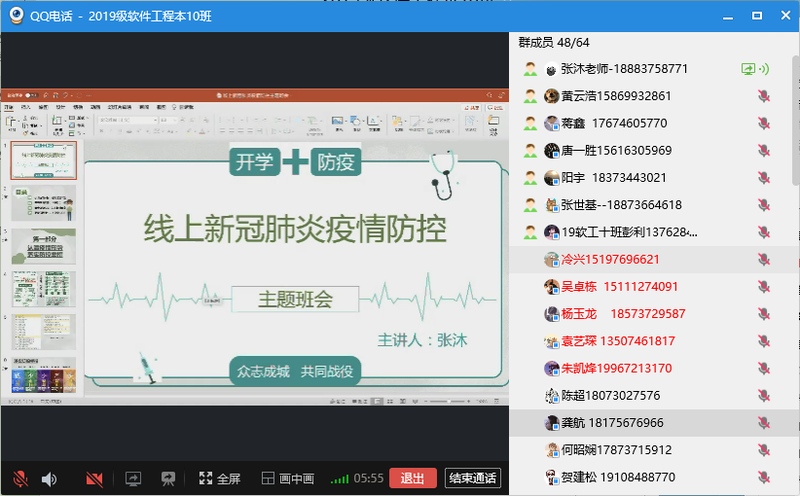This screenshot has height=496, width=800.
Task: Click the shared screen video area
Action: [x=255, y=247]
